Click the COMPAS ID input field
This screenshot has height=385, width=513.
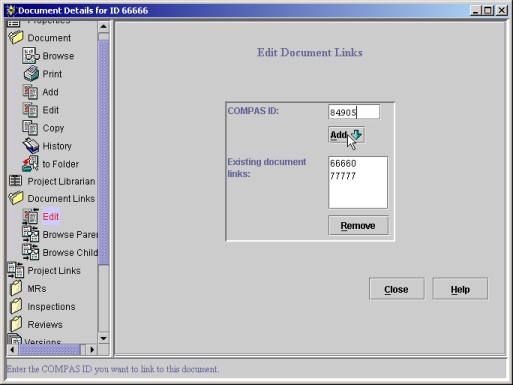354,112
